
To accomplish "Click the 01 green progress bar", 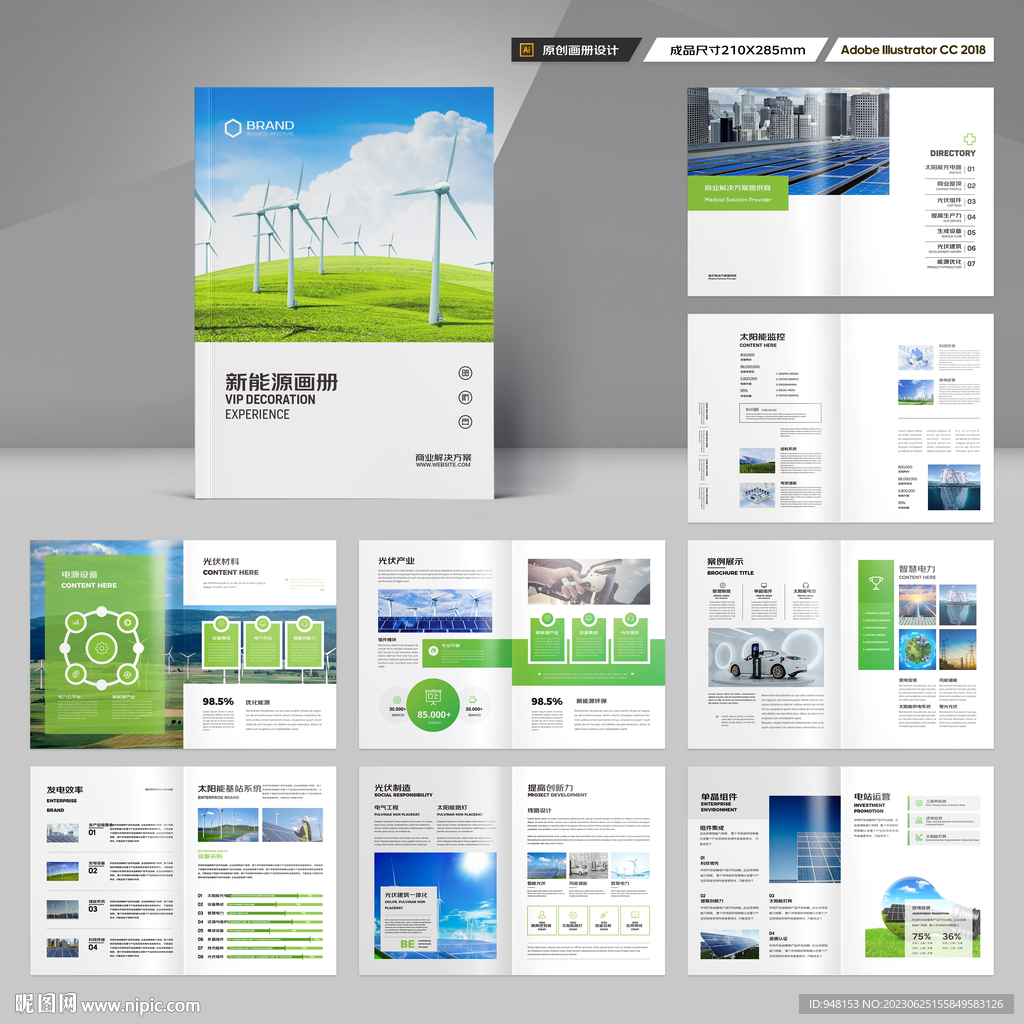I will coord(275,896).
